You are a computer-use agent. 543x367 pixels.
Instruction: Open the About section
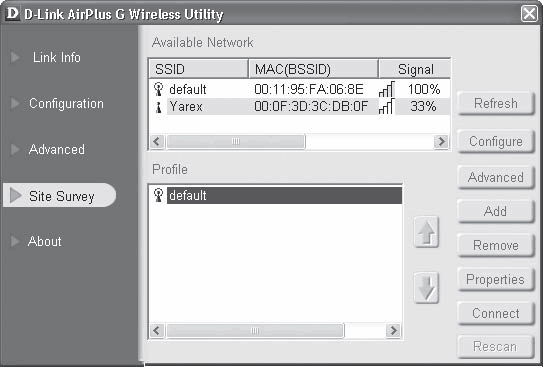[x=45, y=241]
